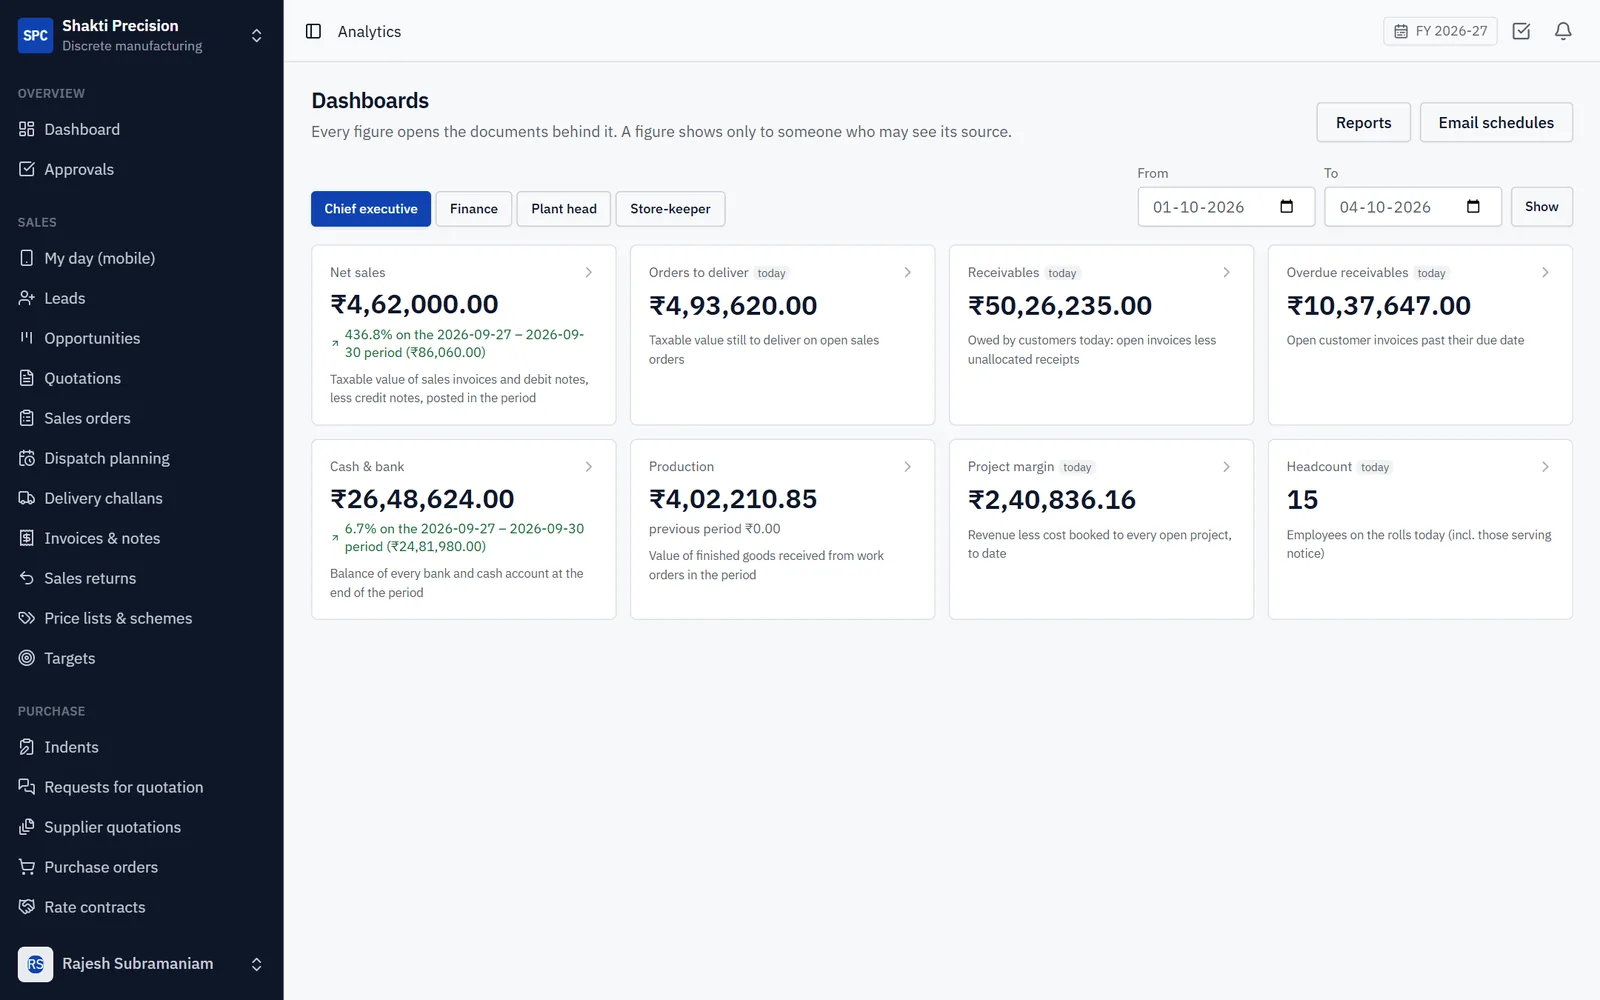
Task: Click 6.7% cash comparison text
Action: (464, 537)
